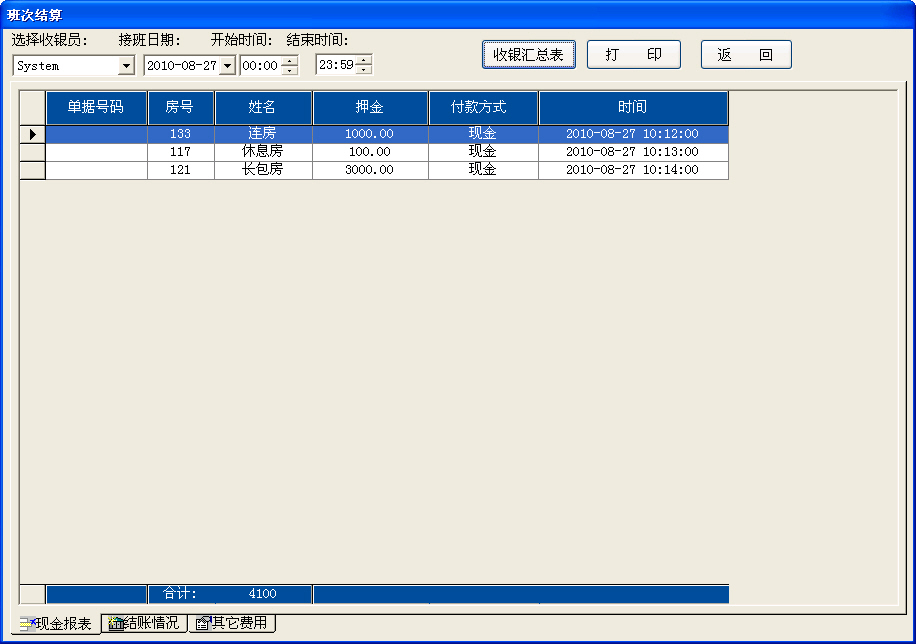The height and width of the screenshot is (644, 916).
Task: Decrease end time with down spinner arrow
Action: 364,70
